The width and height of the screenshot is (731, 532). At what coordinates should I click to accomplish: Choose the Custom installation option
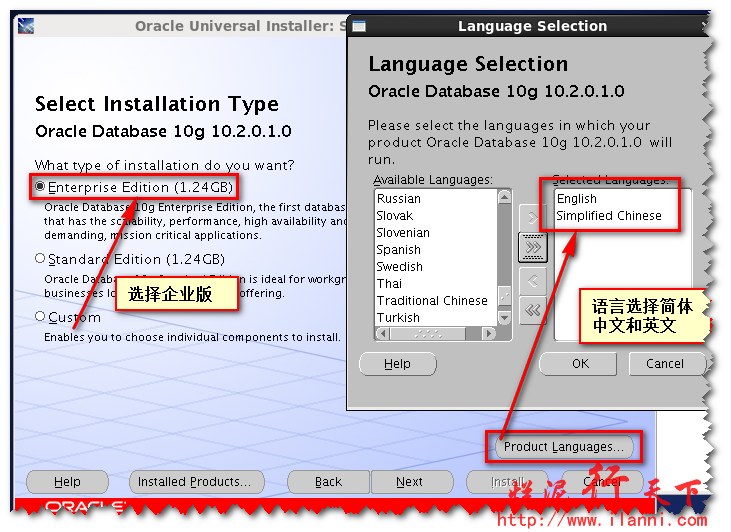41,317
